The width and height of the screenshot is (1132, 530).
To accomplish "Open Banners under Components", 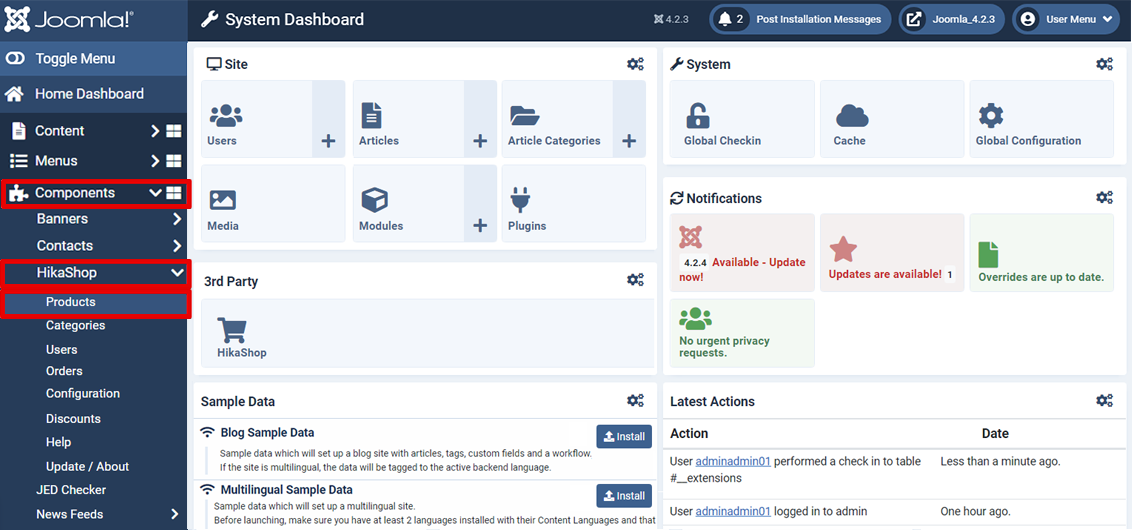I will [x=63, y=219].
